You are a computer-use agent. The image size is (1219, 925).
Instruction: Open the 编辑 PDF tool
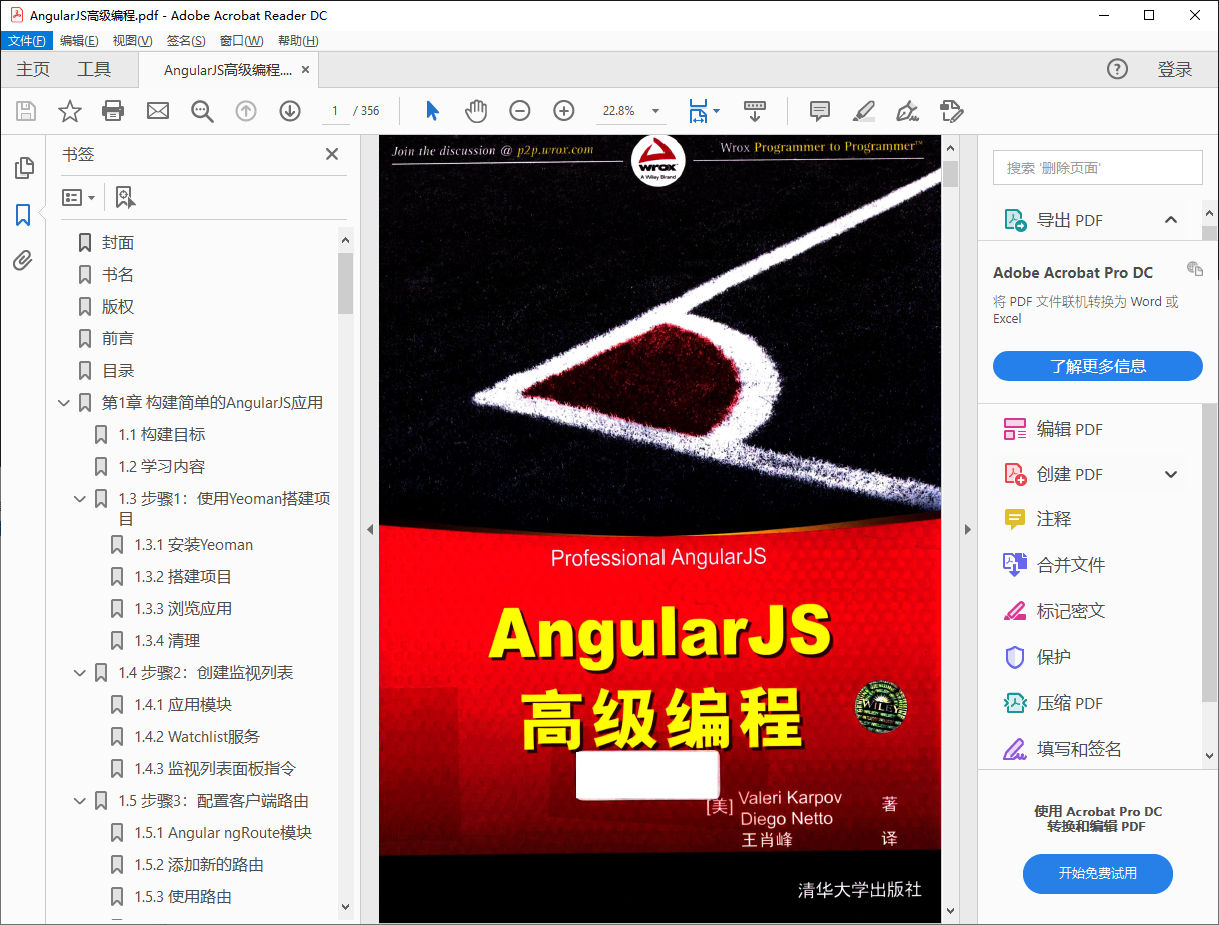pyautogui.click(x=1069, y=429)
